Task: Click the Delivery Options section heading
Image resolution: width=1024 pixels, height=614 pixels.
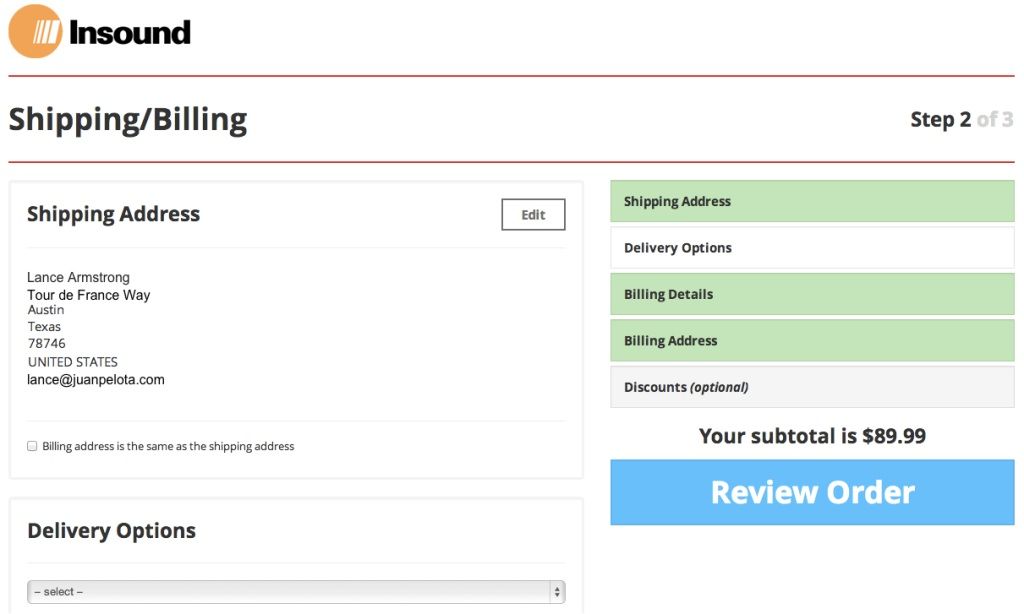Action: pos(112,531)
